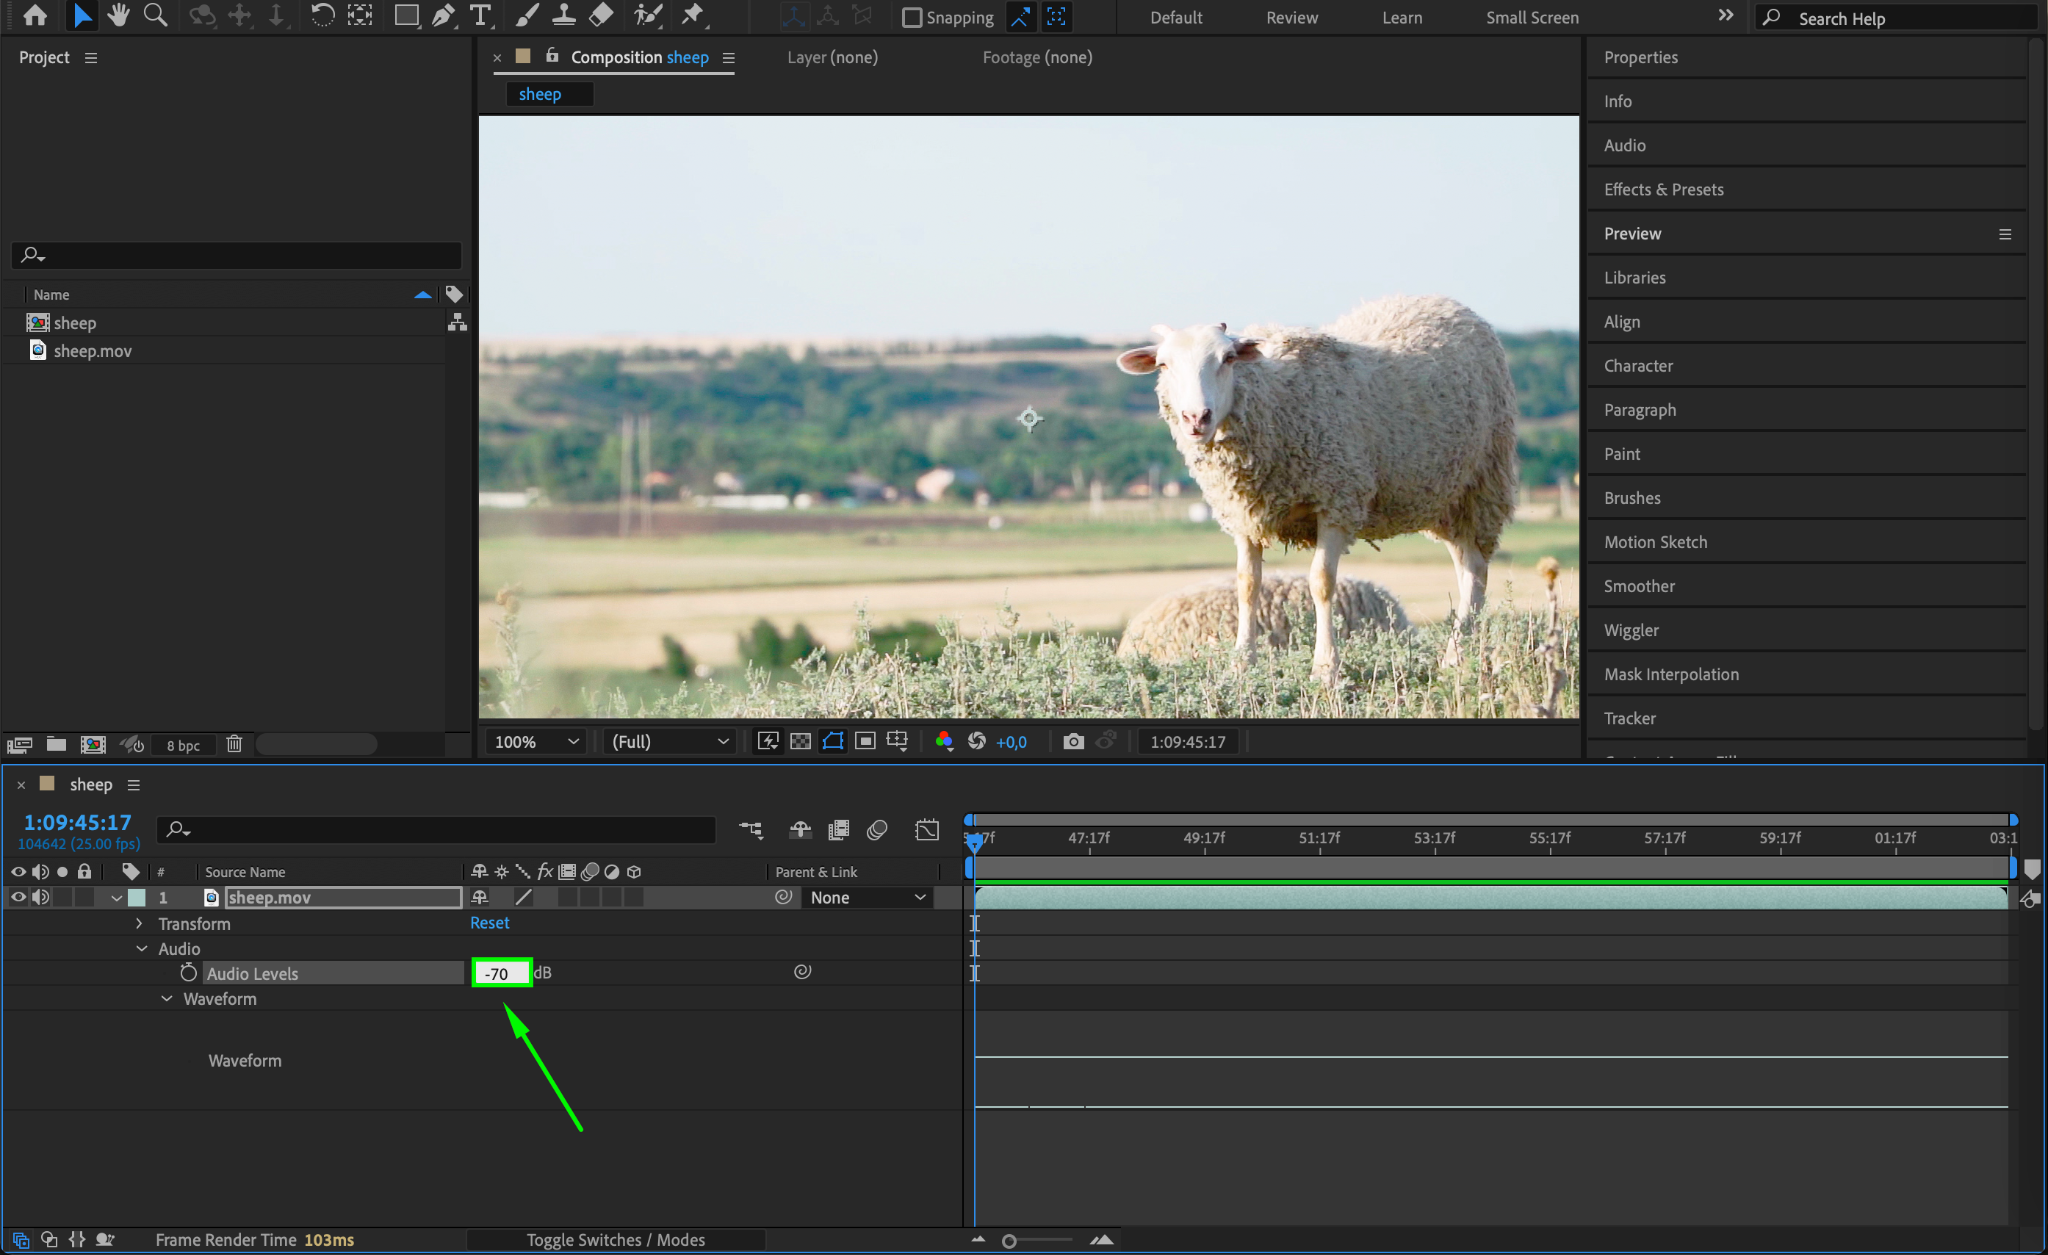Mute the sheep.mov layer audio
The width and height of the screenshot is (2048, 1255).
[40, 897]
